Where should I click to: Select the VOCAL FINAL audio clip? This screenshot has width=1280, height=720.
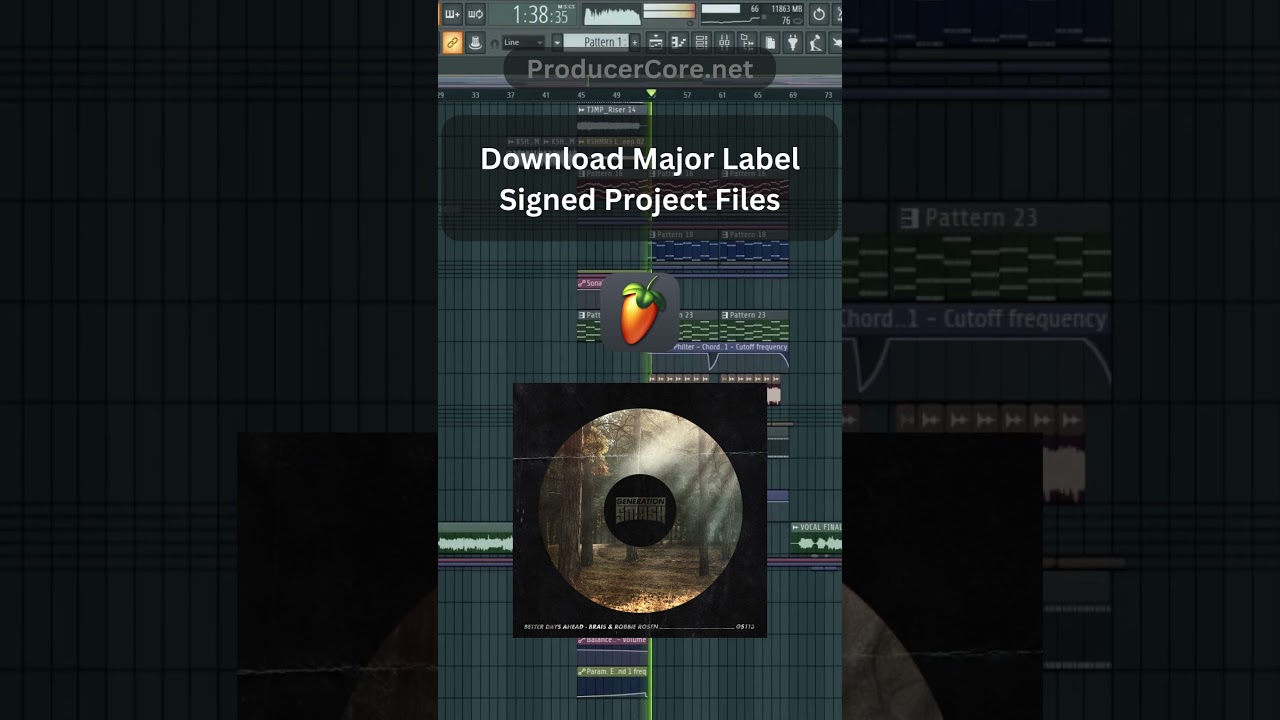(x=816, y=540)
